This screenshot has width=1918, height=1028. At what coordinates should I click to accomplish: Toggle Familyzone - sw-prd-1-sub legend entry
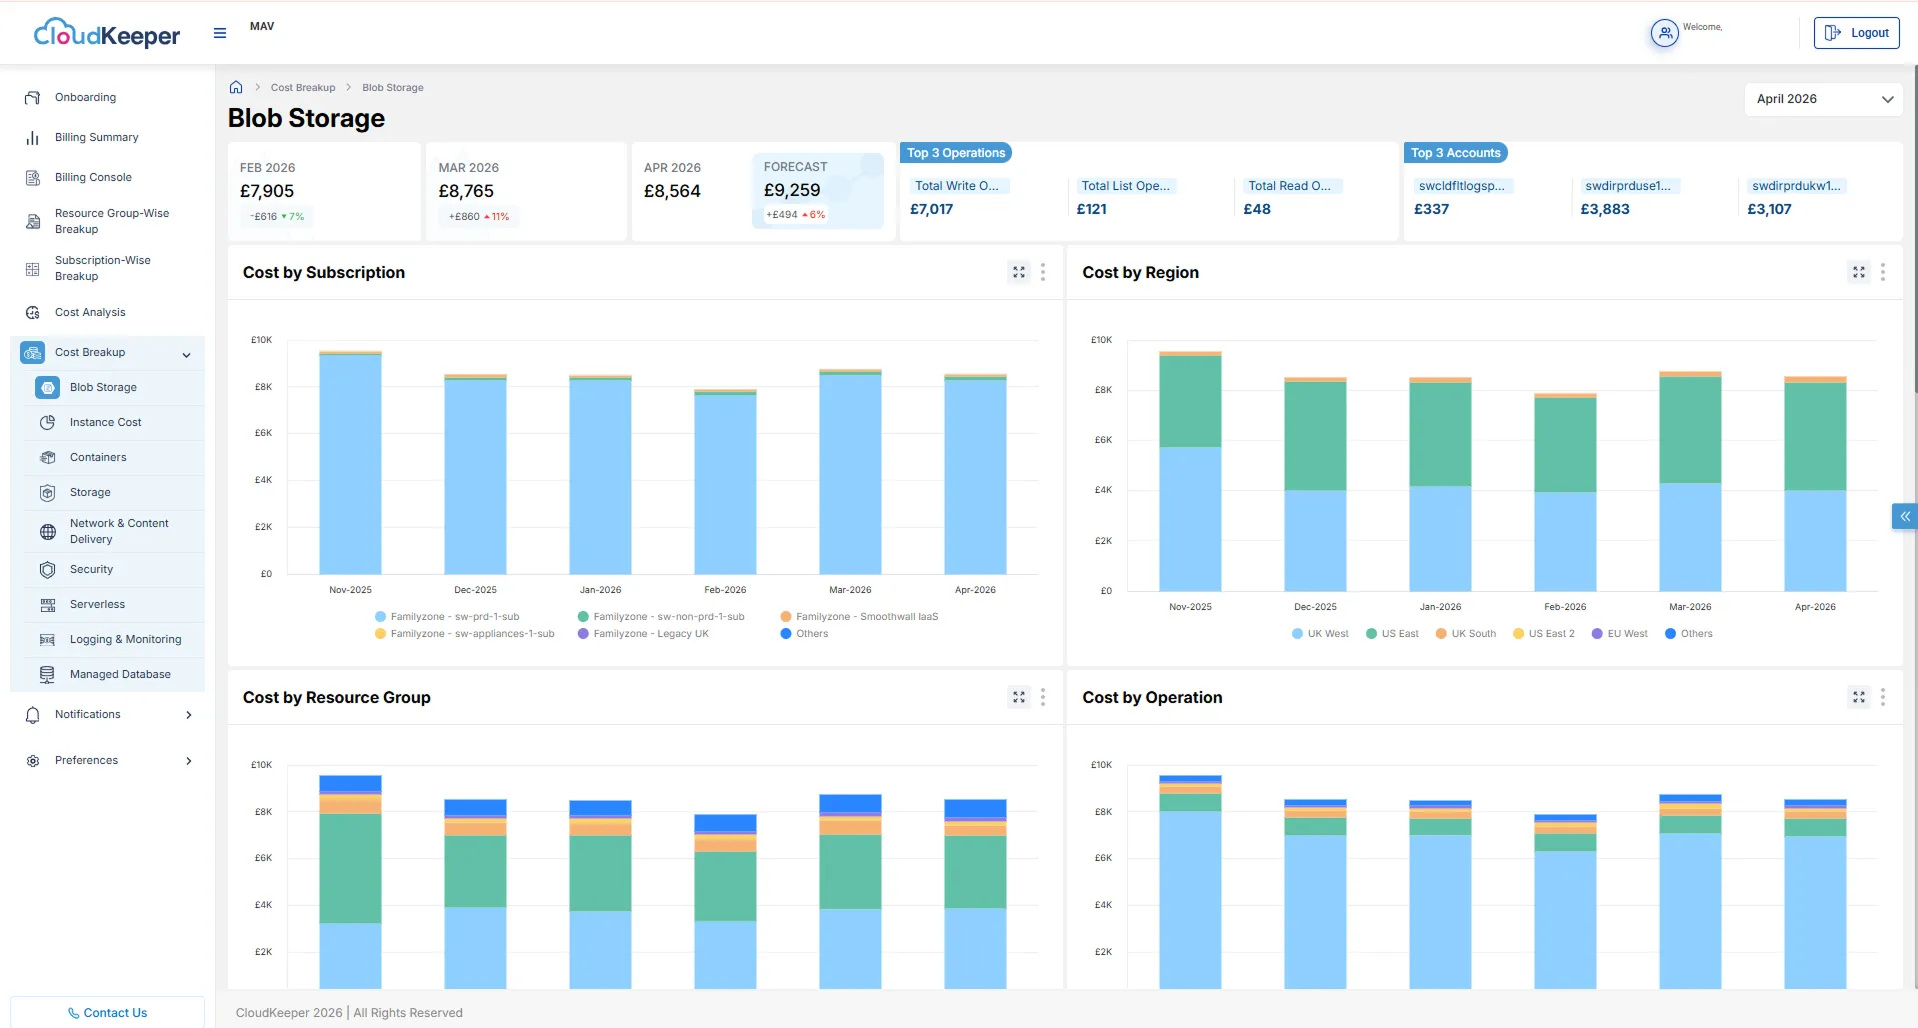click(x=447, y=617)
